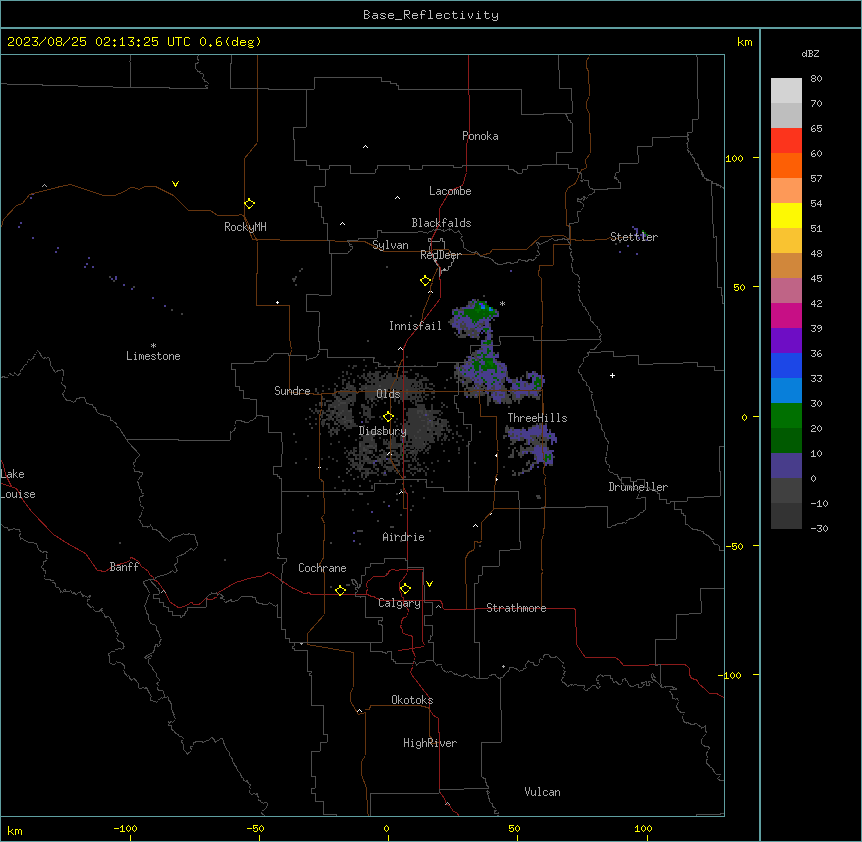Click the Lake Louise label
862x842 pixels.
(18, 484)
